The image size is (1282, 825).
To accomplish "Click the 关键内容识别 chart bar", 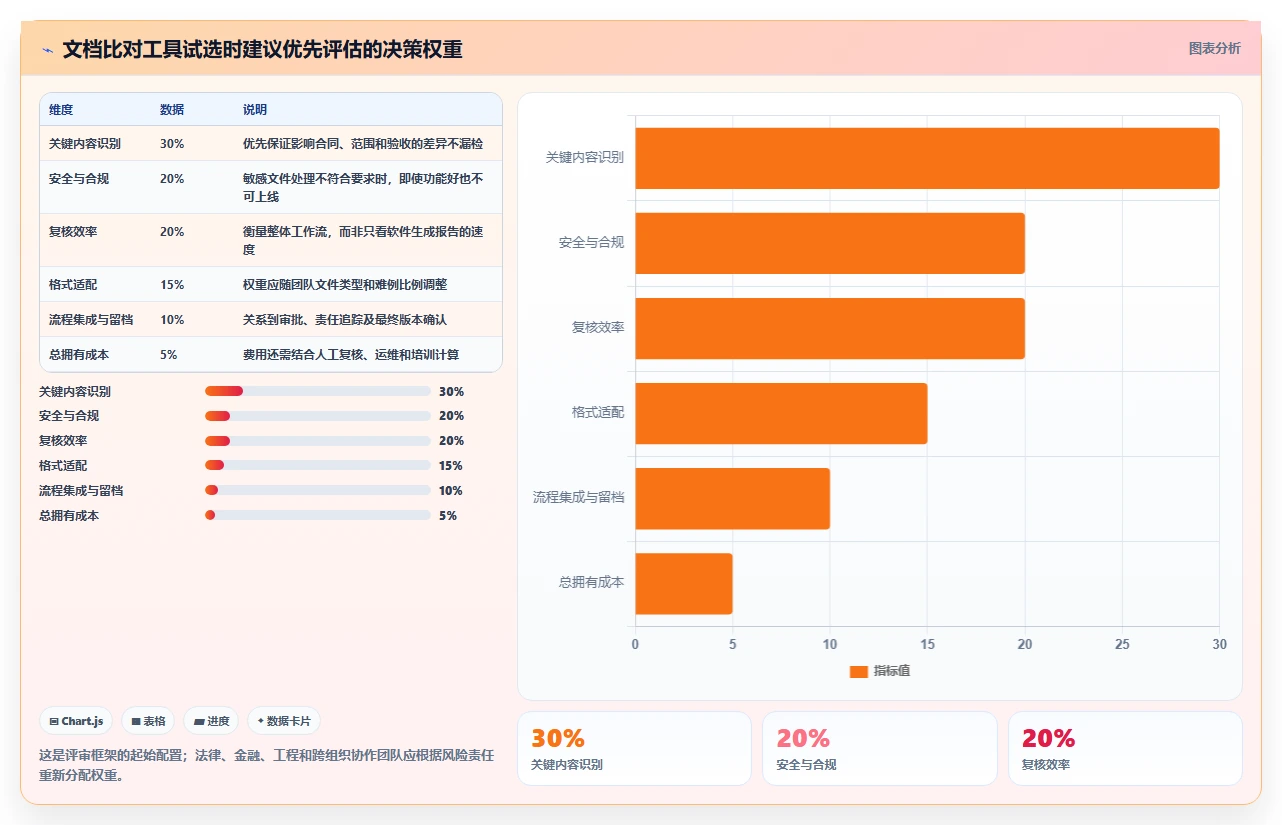I will click(x=927, y=158).
